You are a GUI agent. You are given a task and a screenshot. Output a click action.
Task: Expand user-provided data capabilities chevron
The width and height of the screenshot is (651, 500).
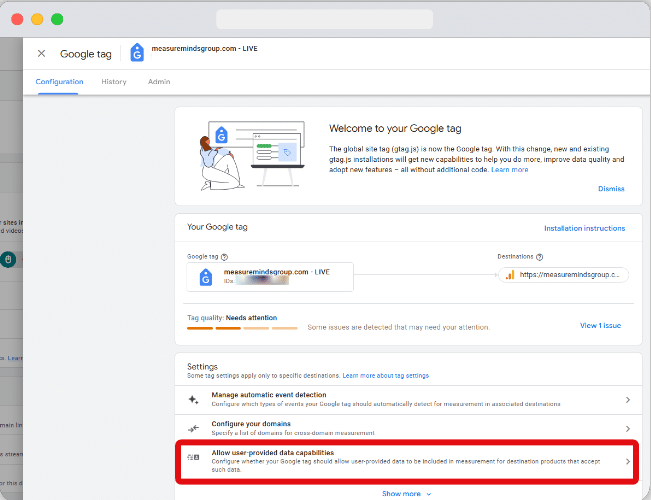tap(628, 461)
